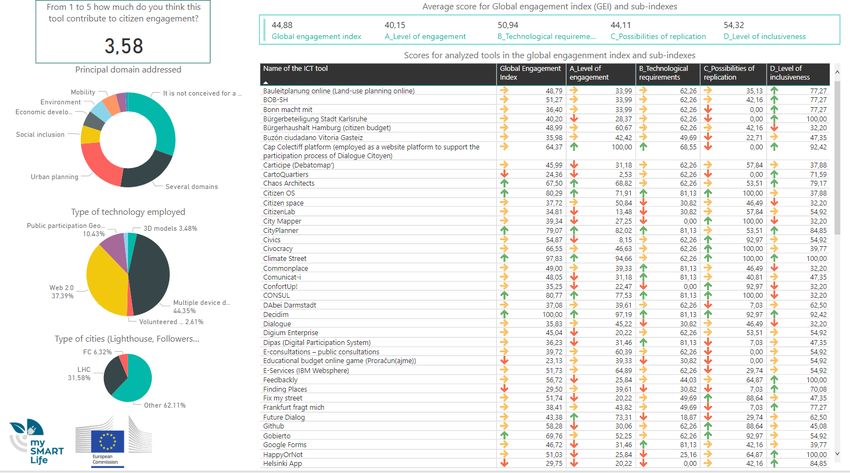The height and width of the screenshot is (473, 850).
Task: Click the red down arrow in Finding Places' B_Technological requirements cell
Action: (643, 389)
